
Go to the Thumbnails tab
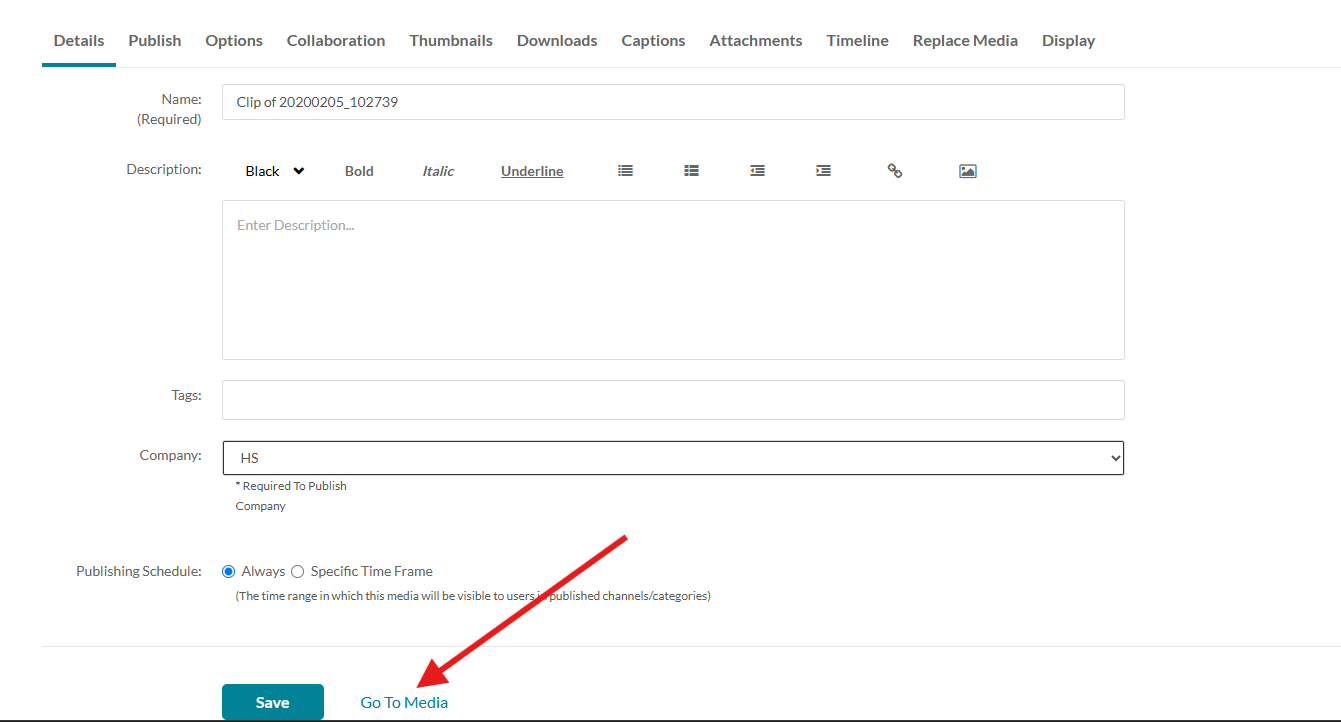[x=451, y=41]
